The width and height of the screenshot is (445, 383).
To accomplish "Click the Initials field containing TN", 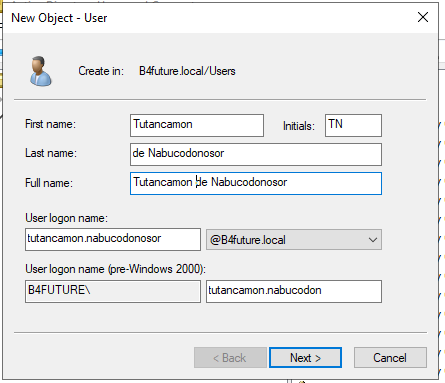I will pos(353,125).
